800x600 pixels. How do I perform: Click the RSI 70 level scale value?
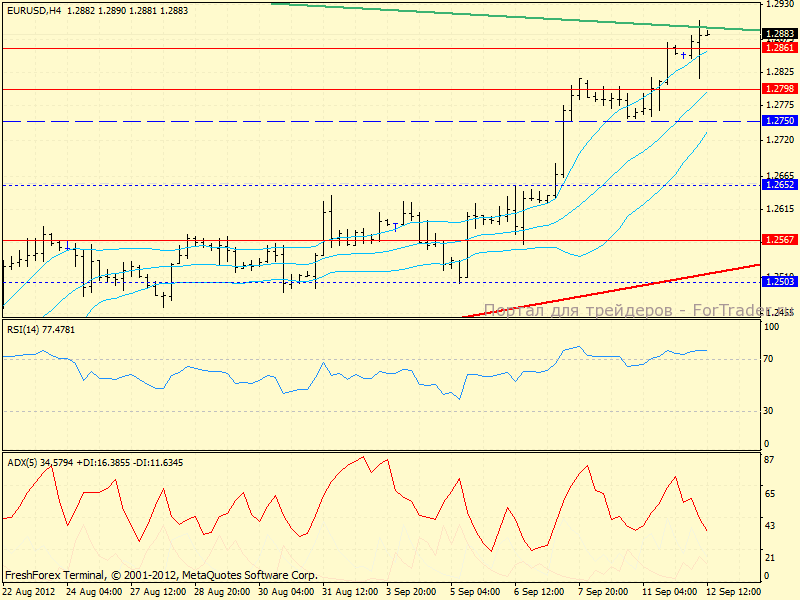click(770, 359)
